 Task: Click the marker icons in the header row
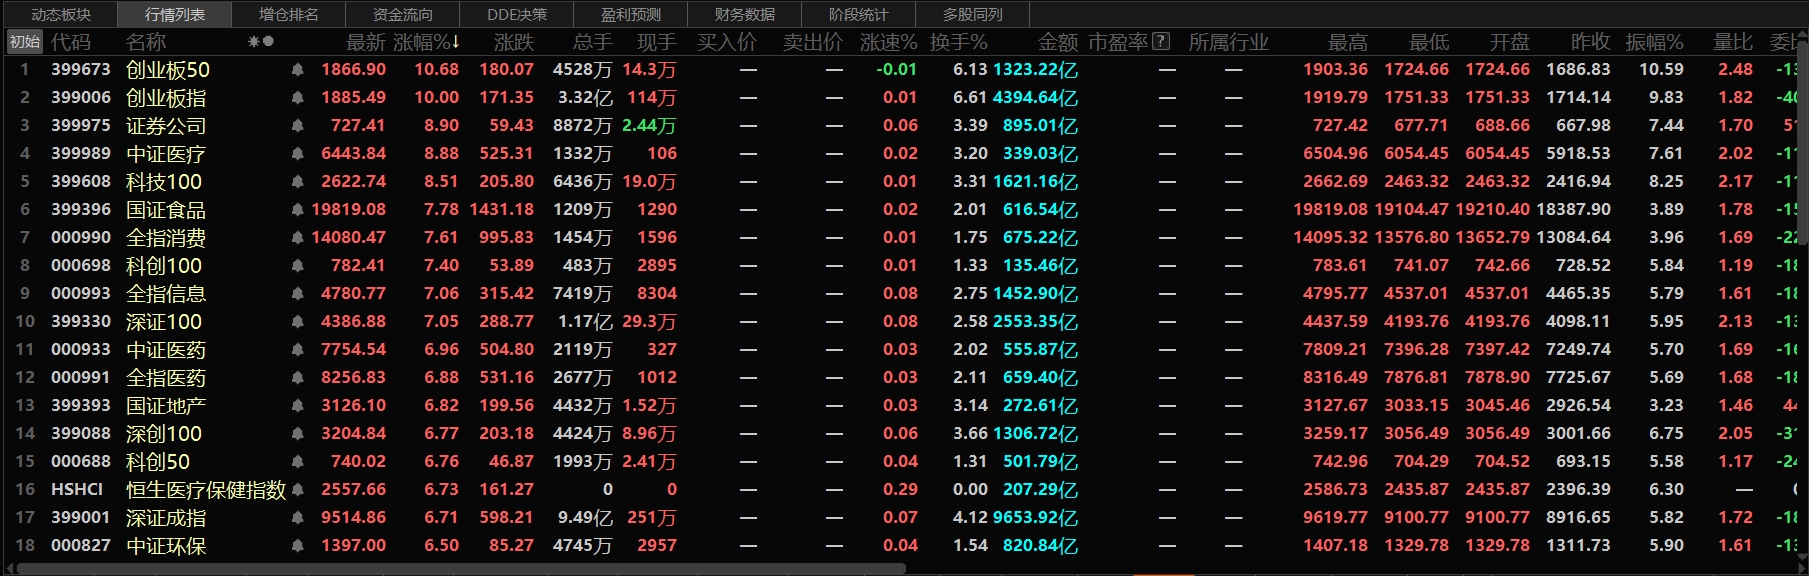tap(261, 42)
